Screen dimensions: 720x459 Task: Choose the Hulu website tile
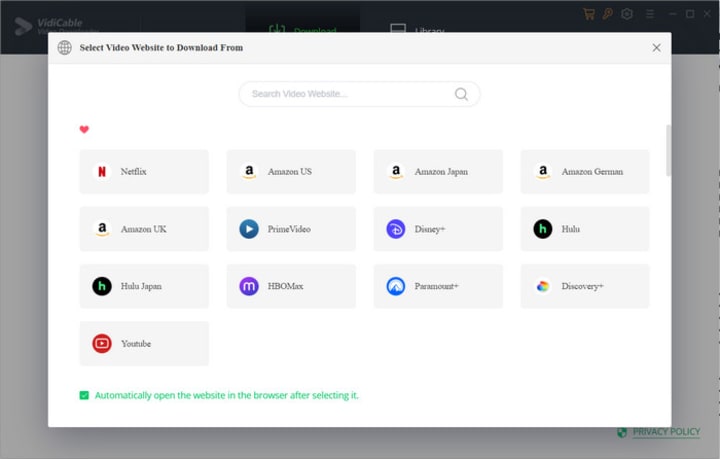[585, 229]
